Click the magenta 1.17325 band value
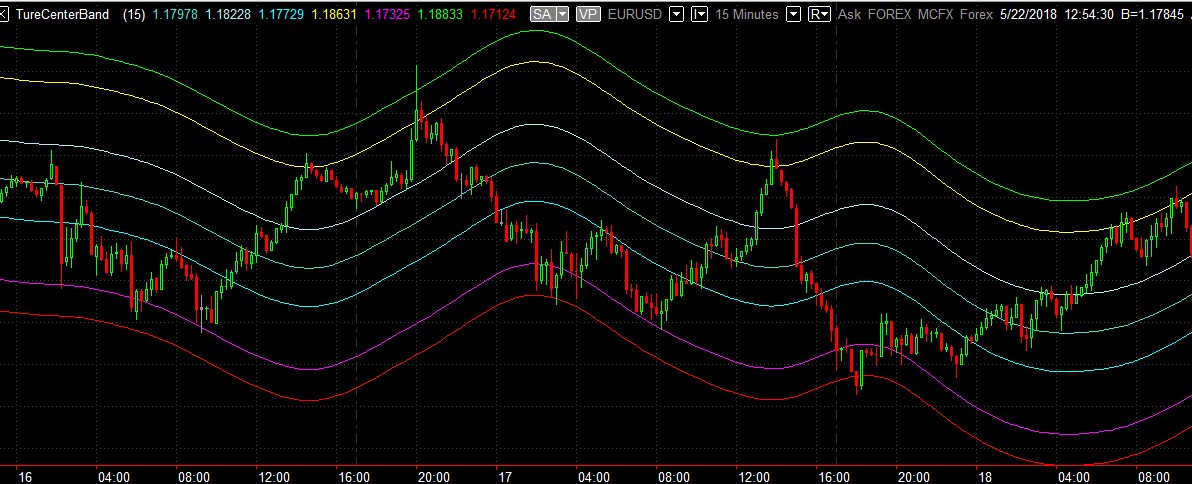This screenshot has width=1192, height=484. [x=387, y=14]
